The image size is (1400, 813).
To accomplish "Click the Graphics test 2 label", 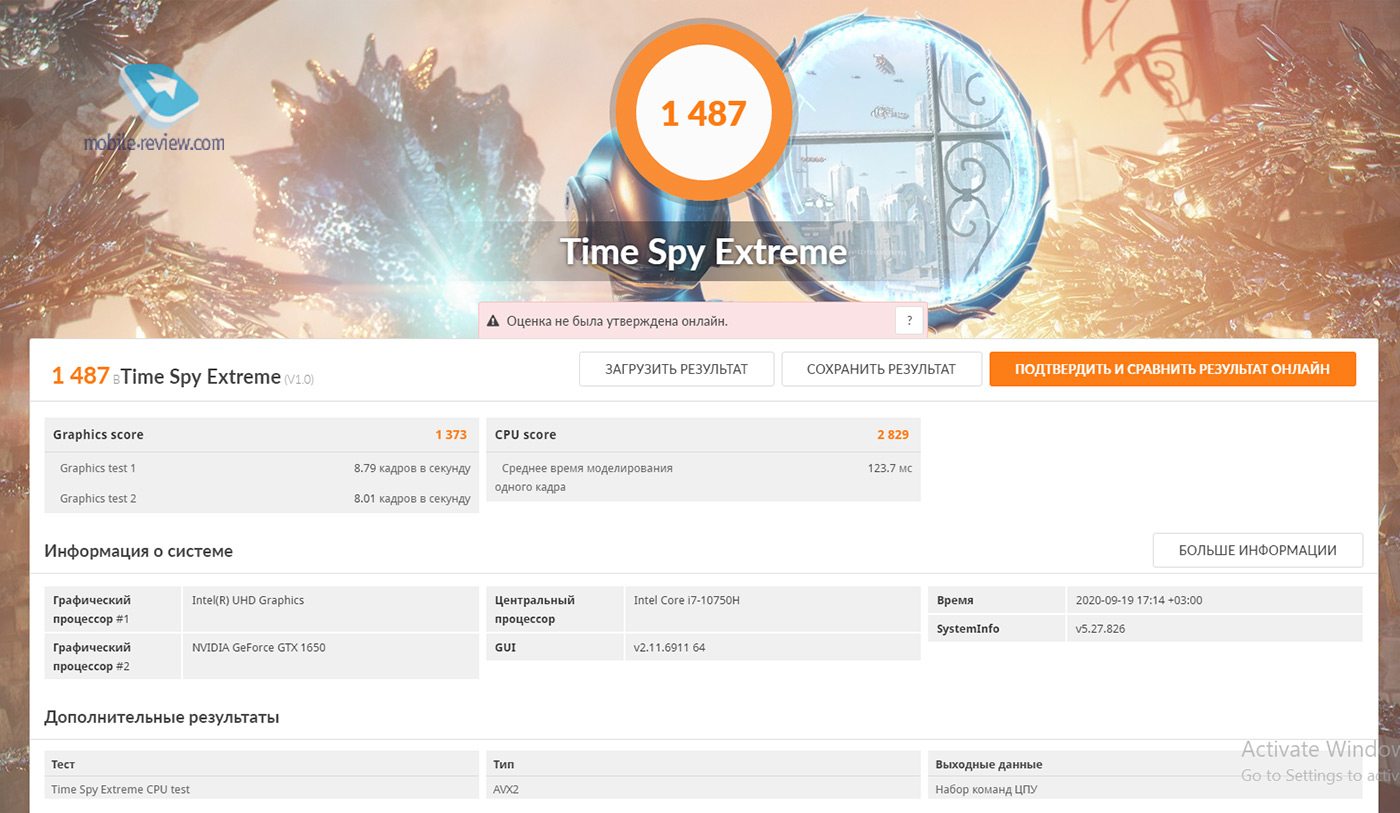I will pyautogui.click(x=98, y=498).
